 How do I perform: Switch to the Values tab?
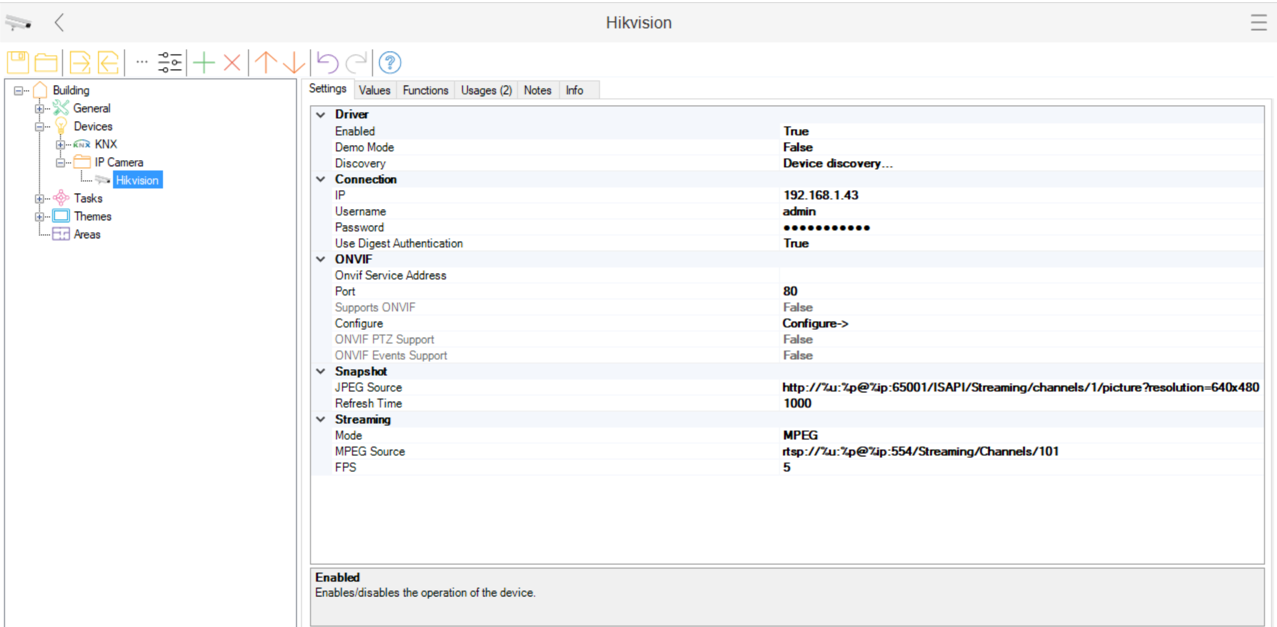coord(375,90)
